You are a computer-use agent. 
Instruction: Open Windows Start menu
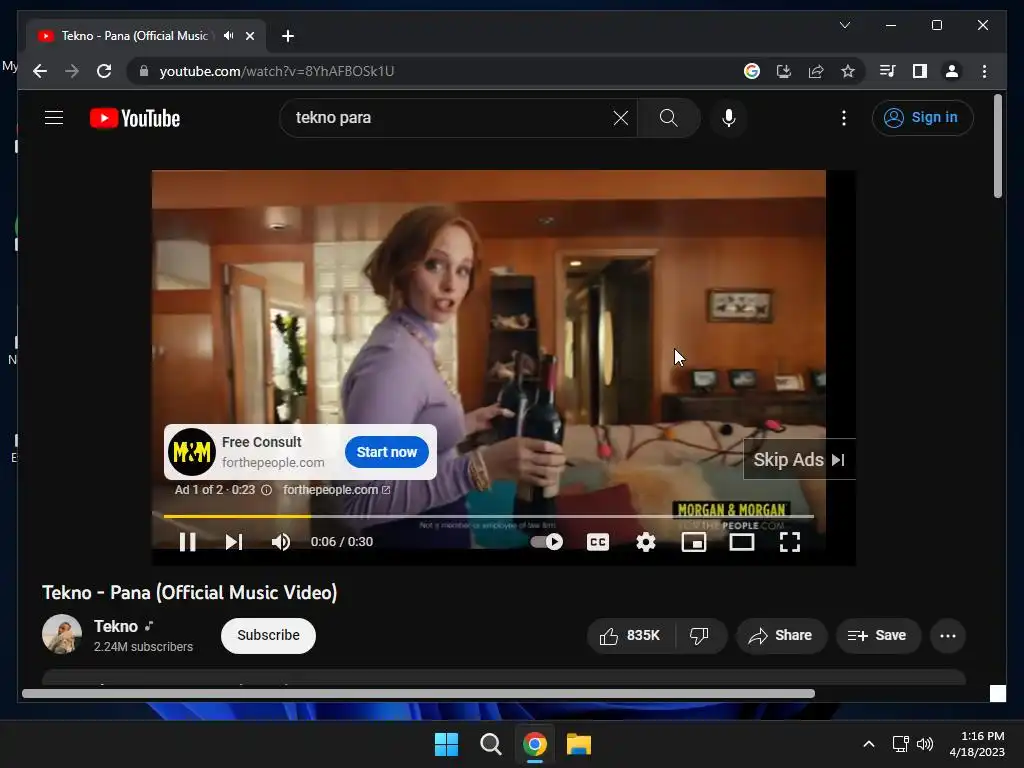446,744
